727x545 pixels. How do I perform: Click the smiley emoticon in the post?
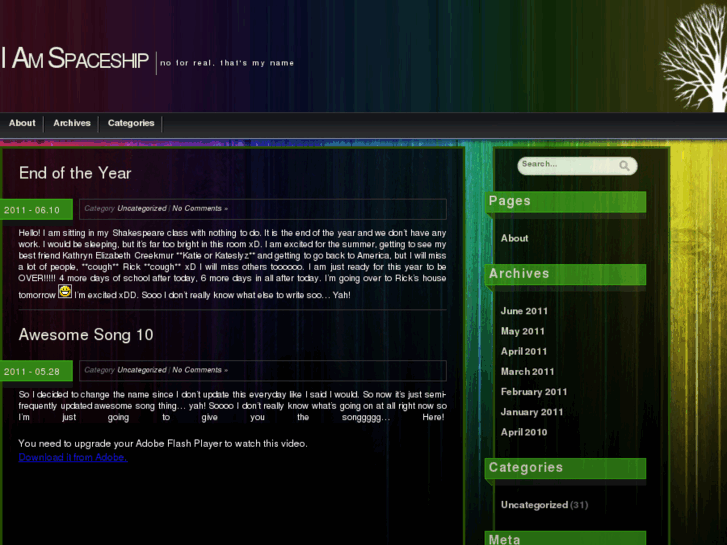pos(65,291)
